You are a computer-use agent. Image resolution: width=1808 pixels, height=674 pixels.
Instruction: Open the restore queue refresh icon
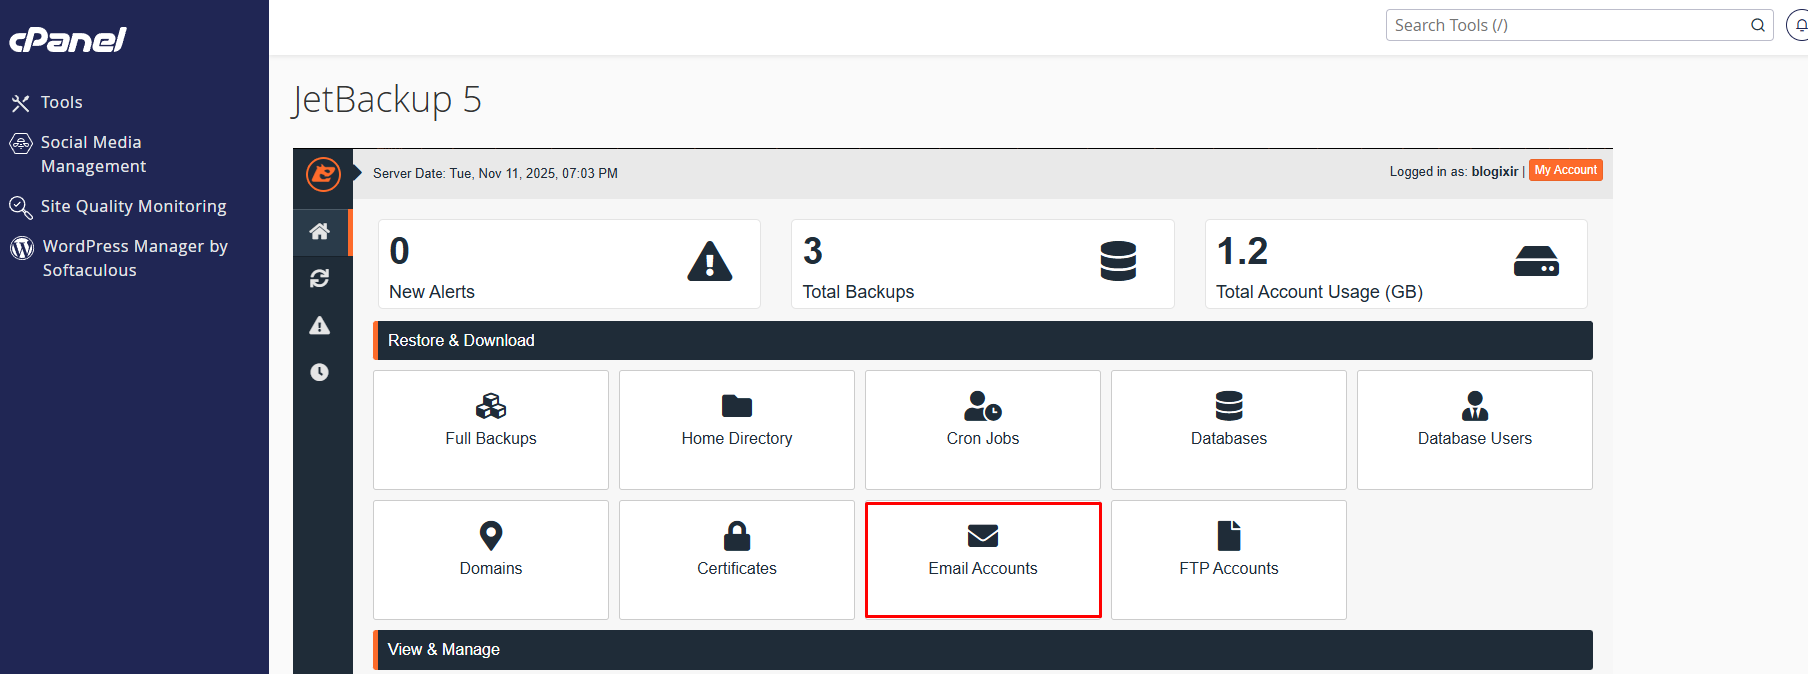point(320,279)
